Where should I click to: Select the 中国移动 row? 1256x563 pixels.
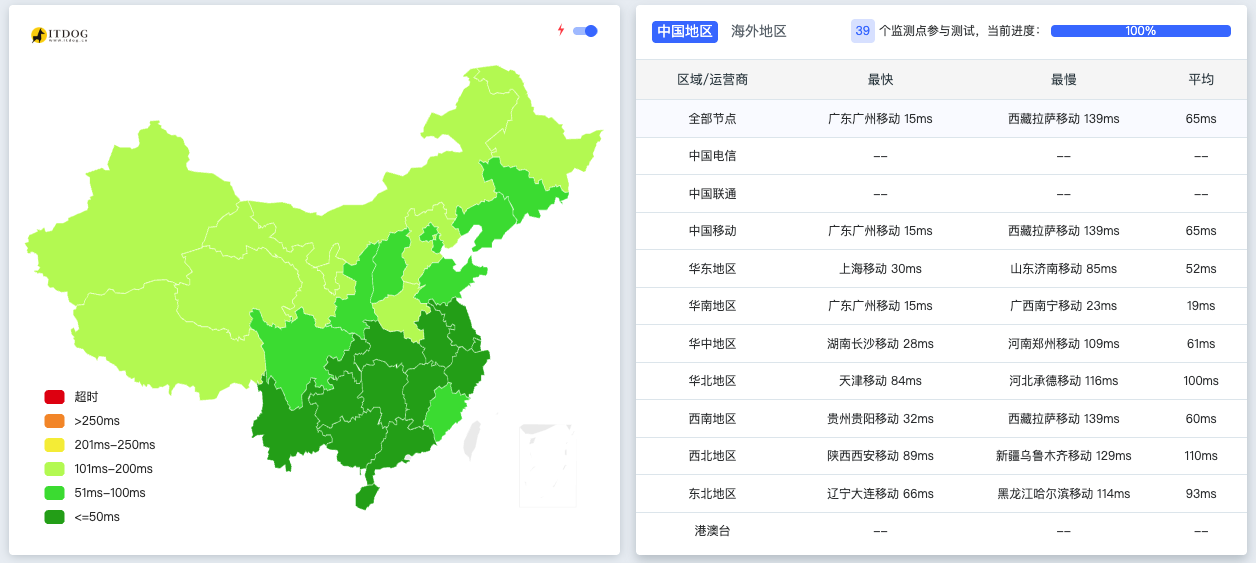(x=941, y=231)
